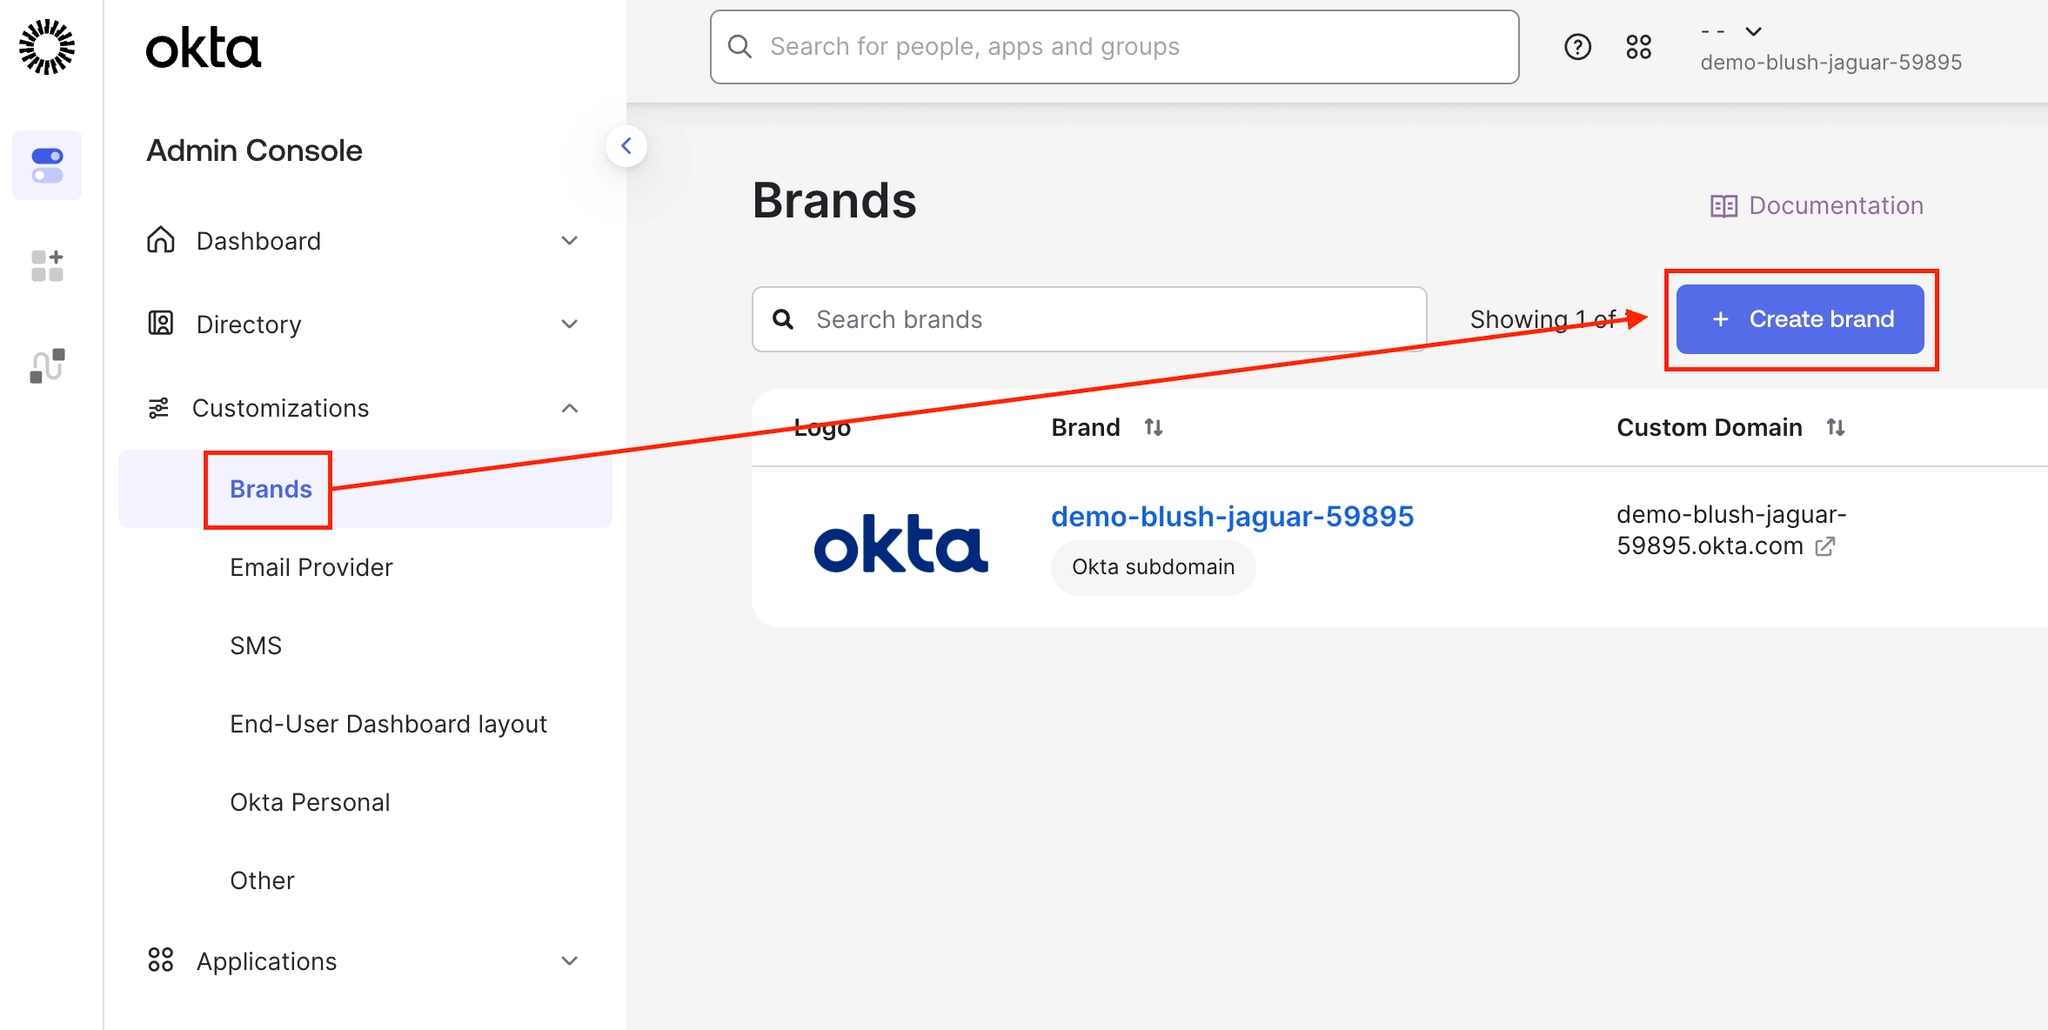Focus the people, apps and groups search box
The image size is (2048, 1030).
pos(1114,47)
